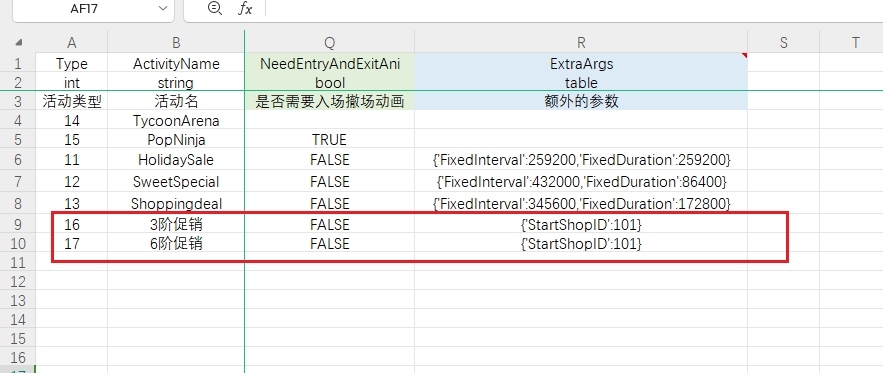Image resolution: width=883 pixels, height=373 pixels.
Task: Click the '额外的参数' cell
Action: point(581,101)
